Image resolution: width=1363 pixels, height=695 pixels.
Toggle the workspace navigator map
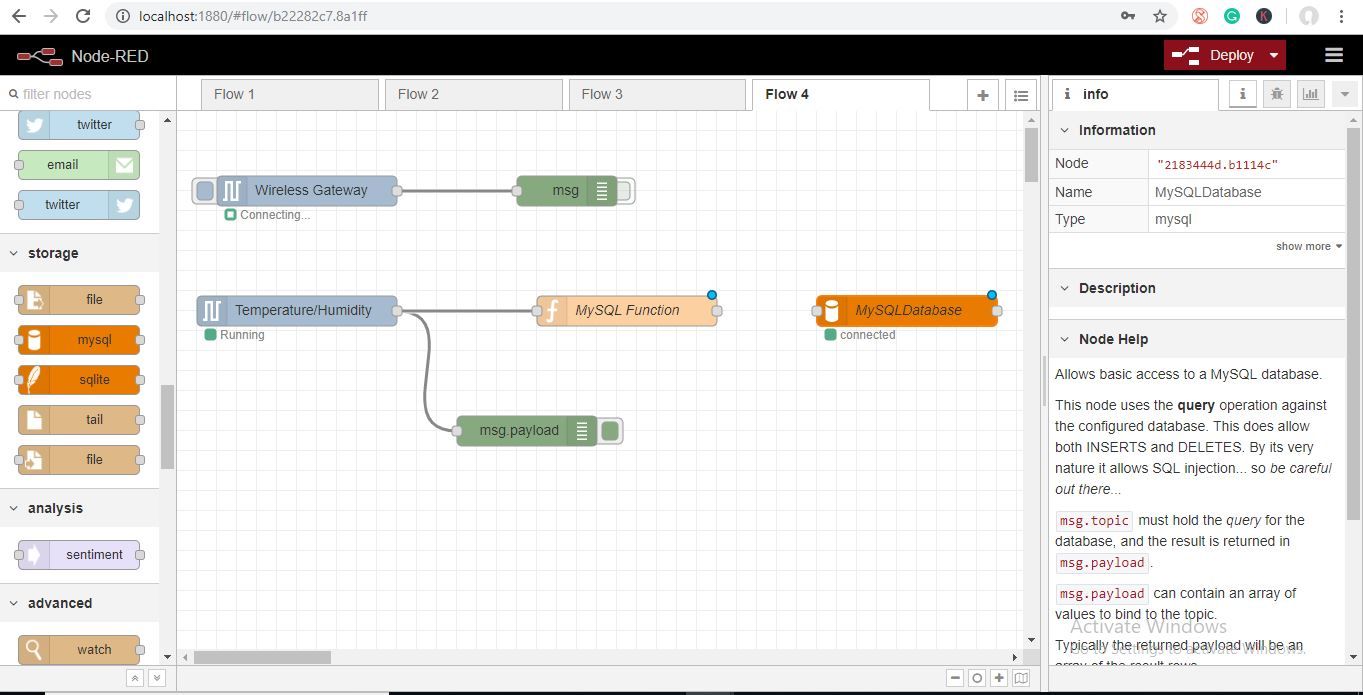pyautogui.click(x=1021, y=678)
